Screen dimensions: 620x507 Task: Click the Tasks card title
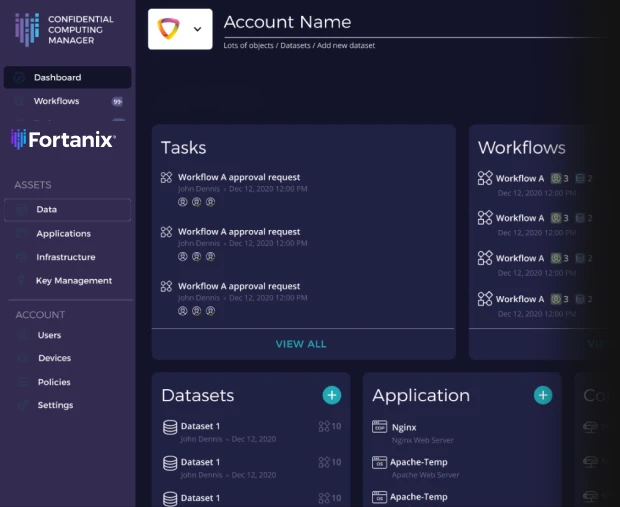[183, 148]
